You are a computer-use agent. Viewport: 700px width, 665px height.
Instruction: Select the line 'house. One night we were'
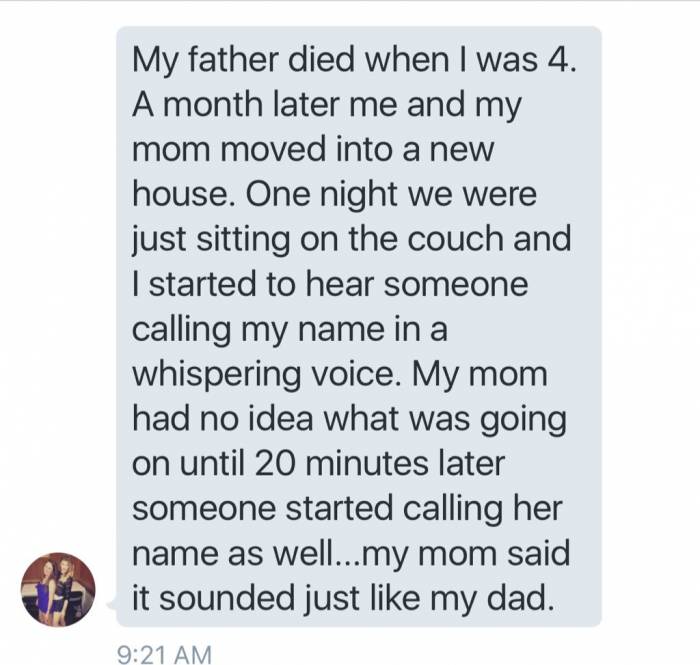[x=334, y=195]
